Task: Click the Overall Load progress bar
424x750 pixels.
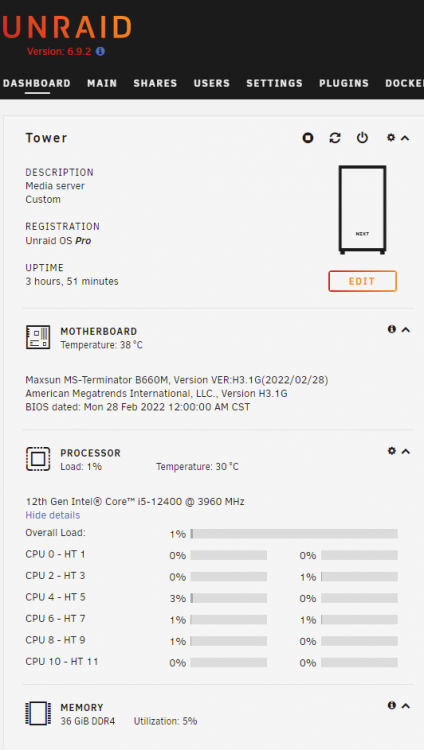Action: [x=294, y=534]
